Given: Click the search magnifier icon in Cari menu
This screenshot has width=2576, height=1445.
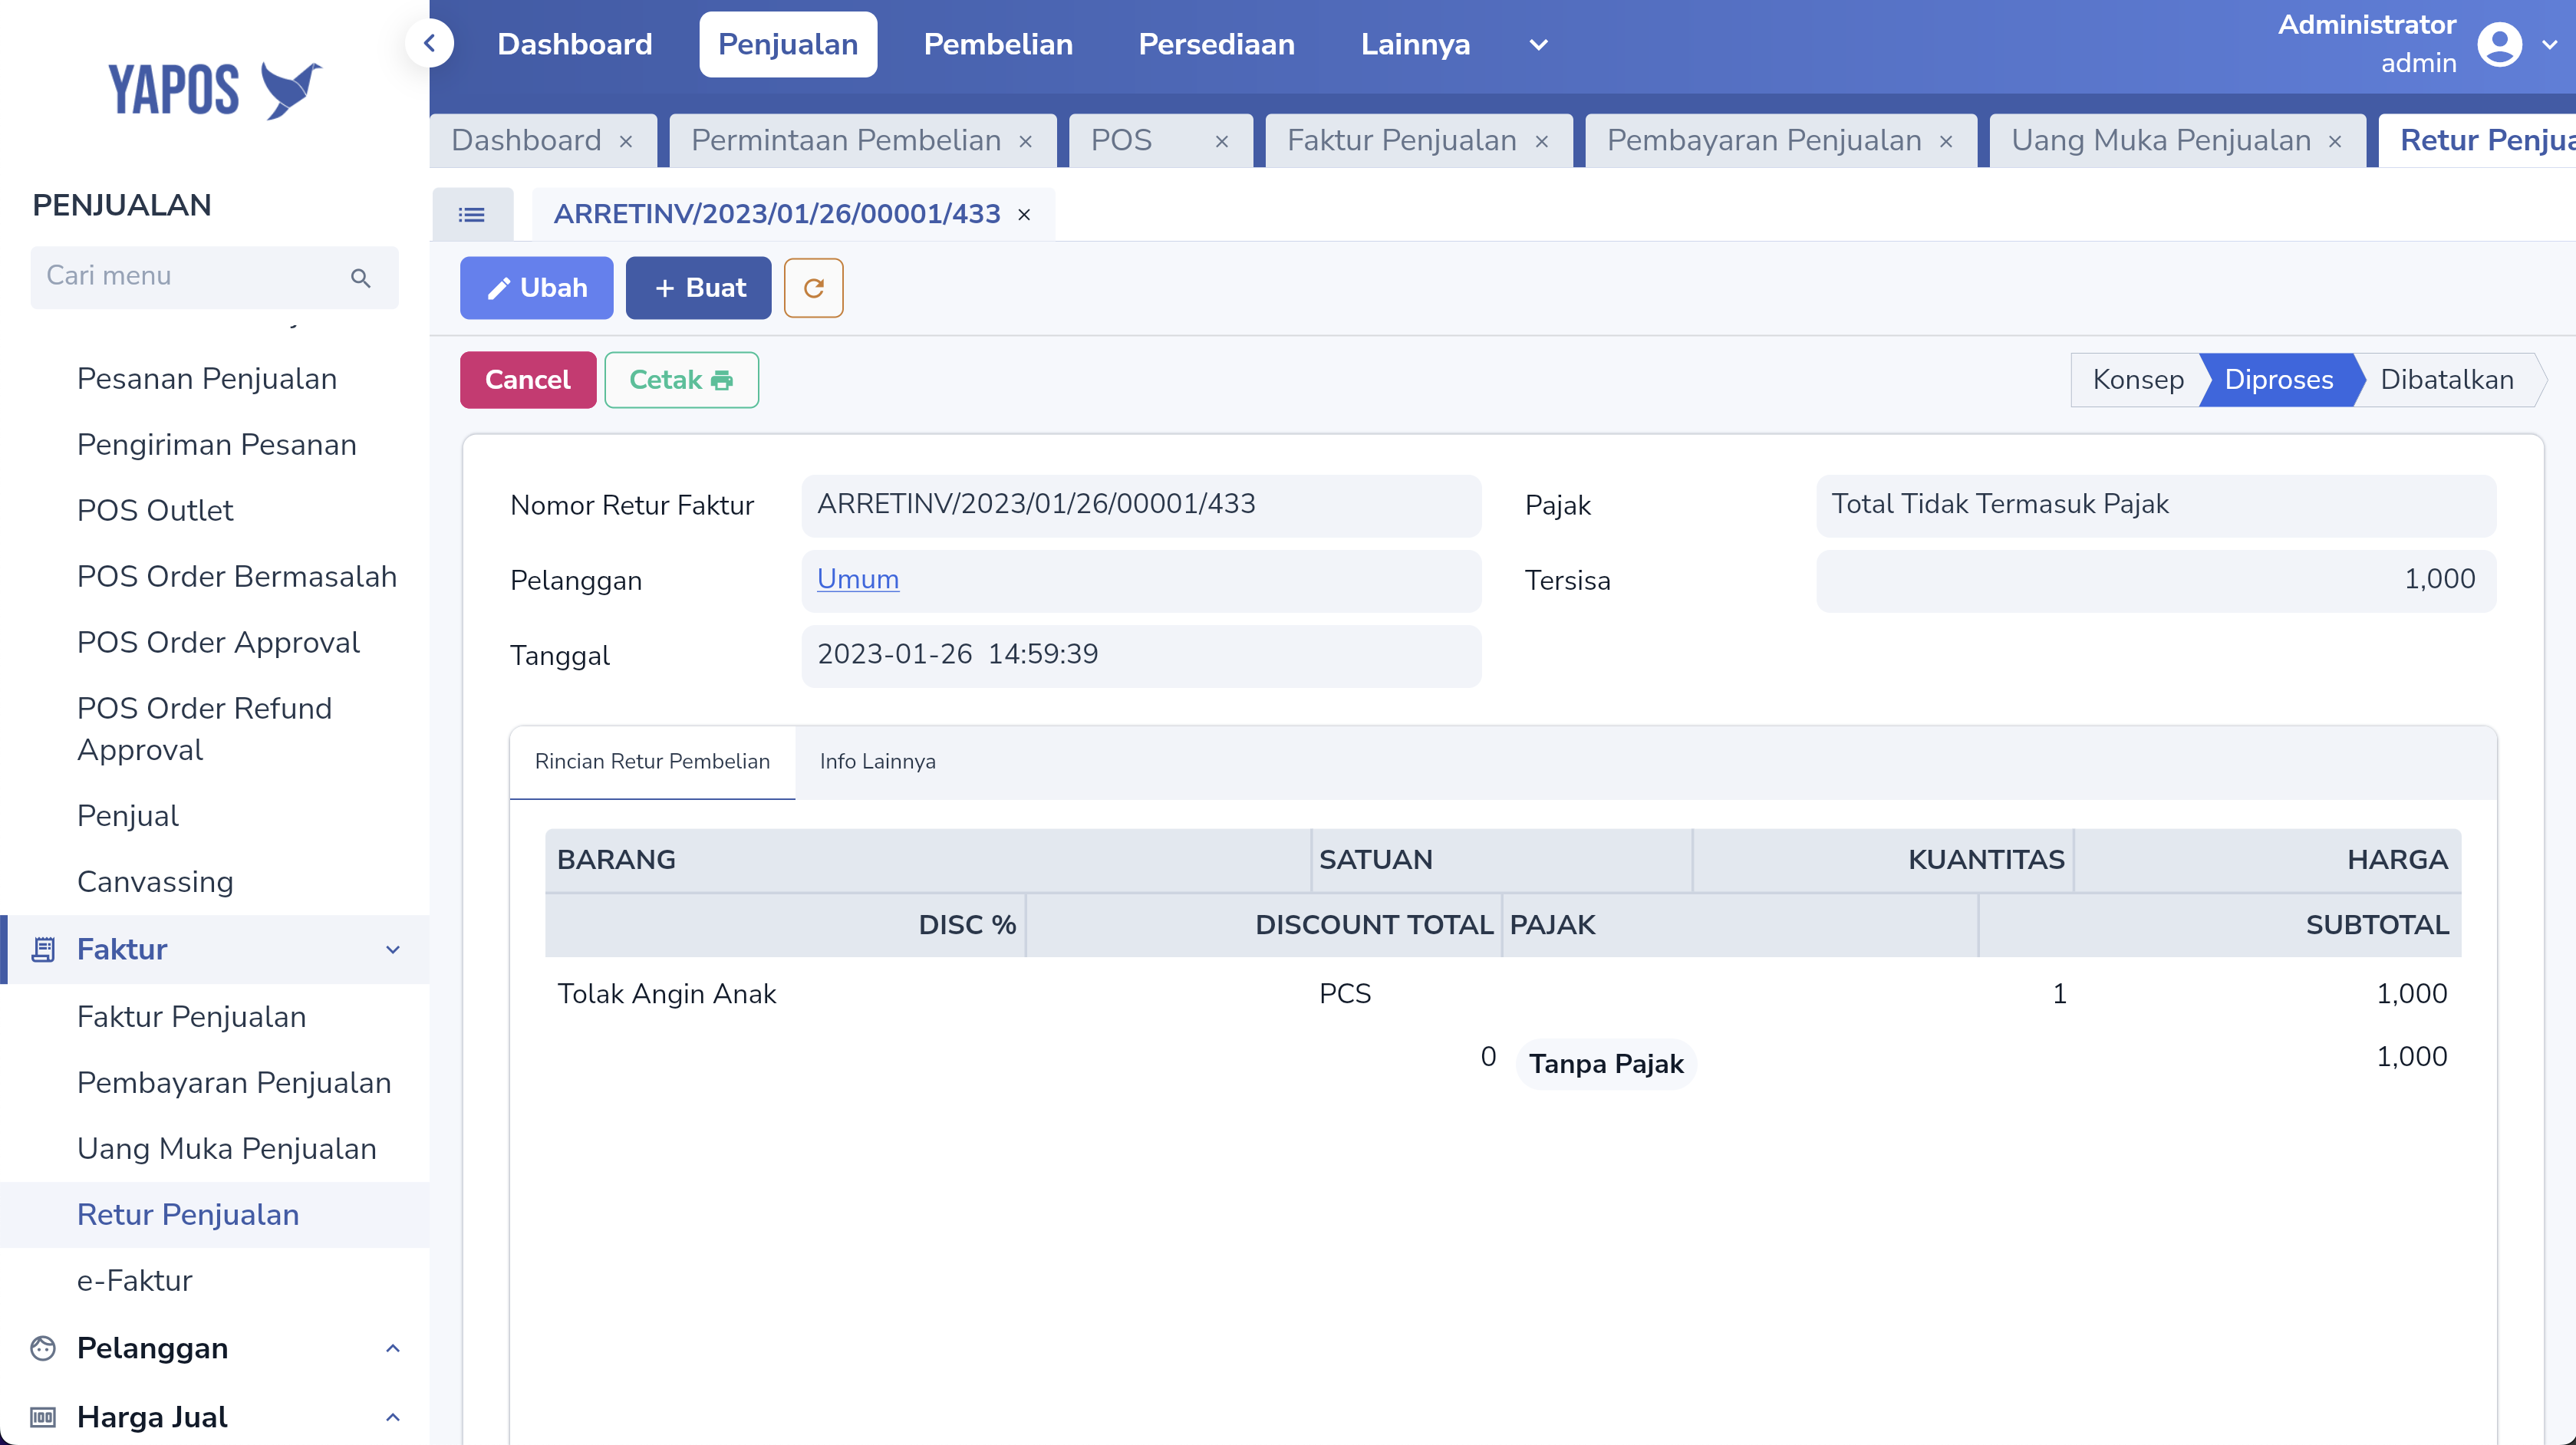Looking at the screenshot, I should (361, 277).
